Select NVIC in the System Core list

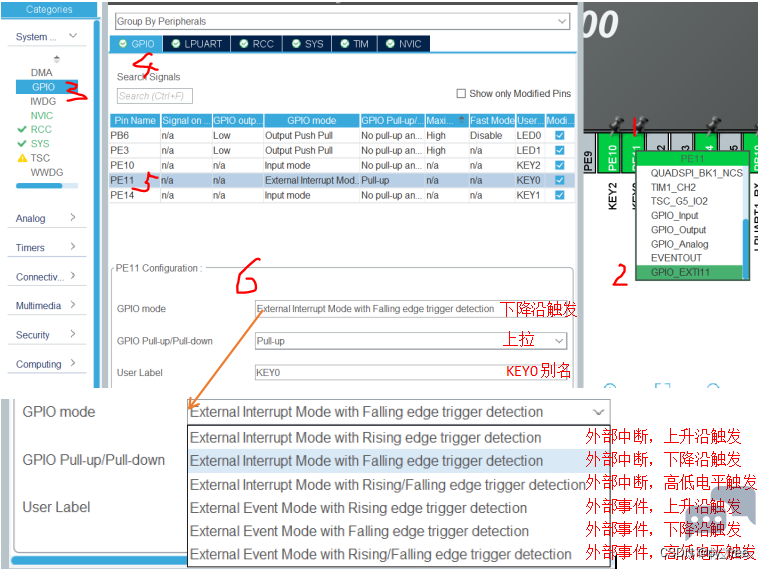[x=41, y=115]
